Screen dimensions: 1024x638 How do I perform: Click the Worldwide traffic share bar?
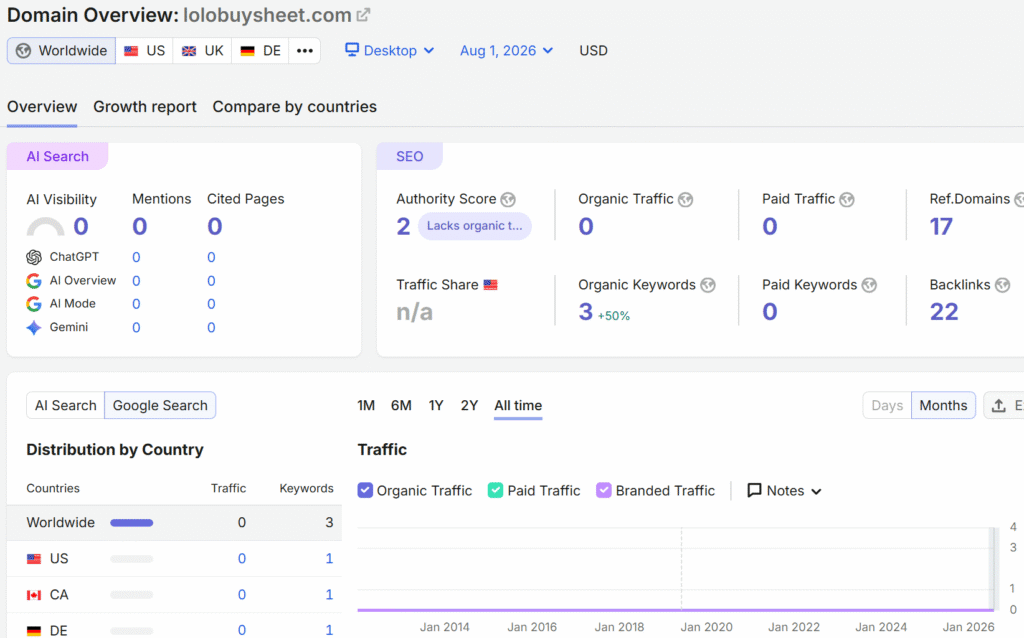pos(131,522)
